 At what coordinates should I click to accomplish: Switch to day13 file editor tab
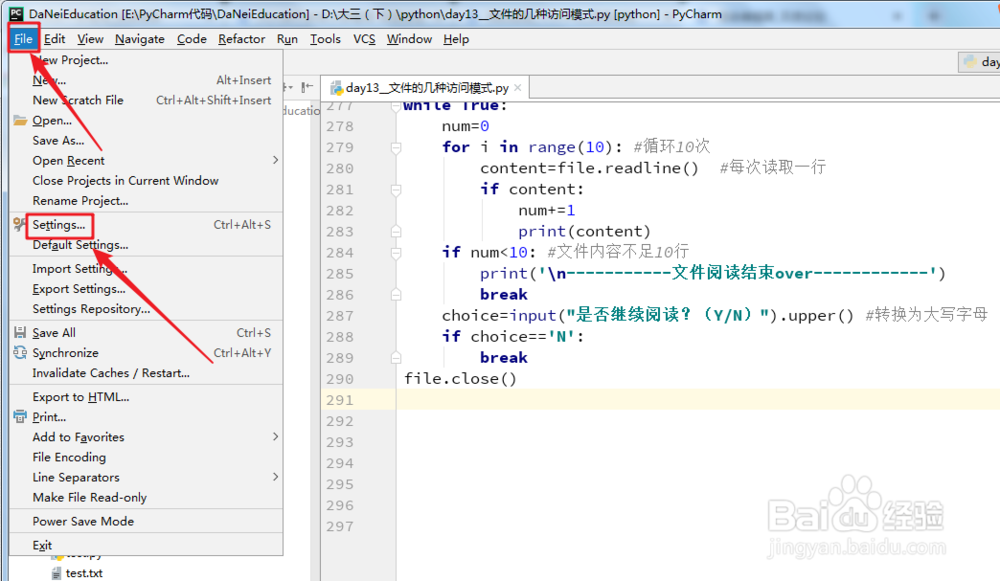[x=426, y=87]
